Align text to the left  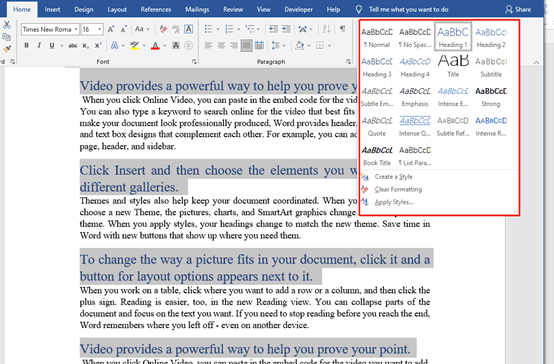(208, 45)
